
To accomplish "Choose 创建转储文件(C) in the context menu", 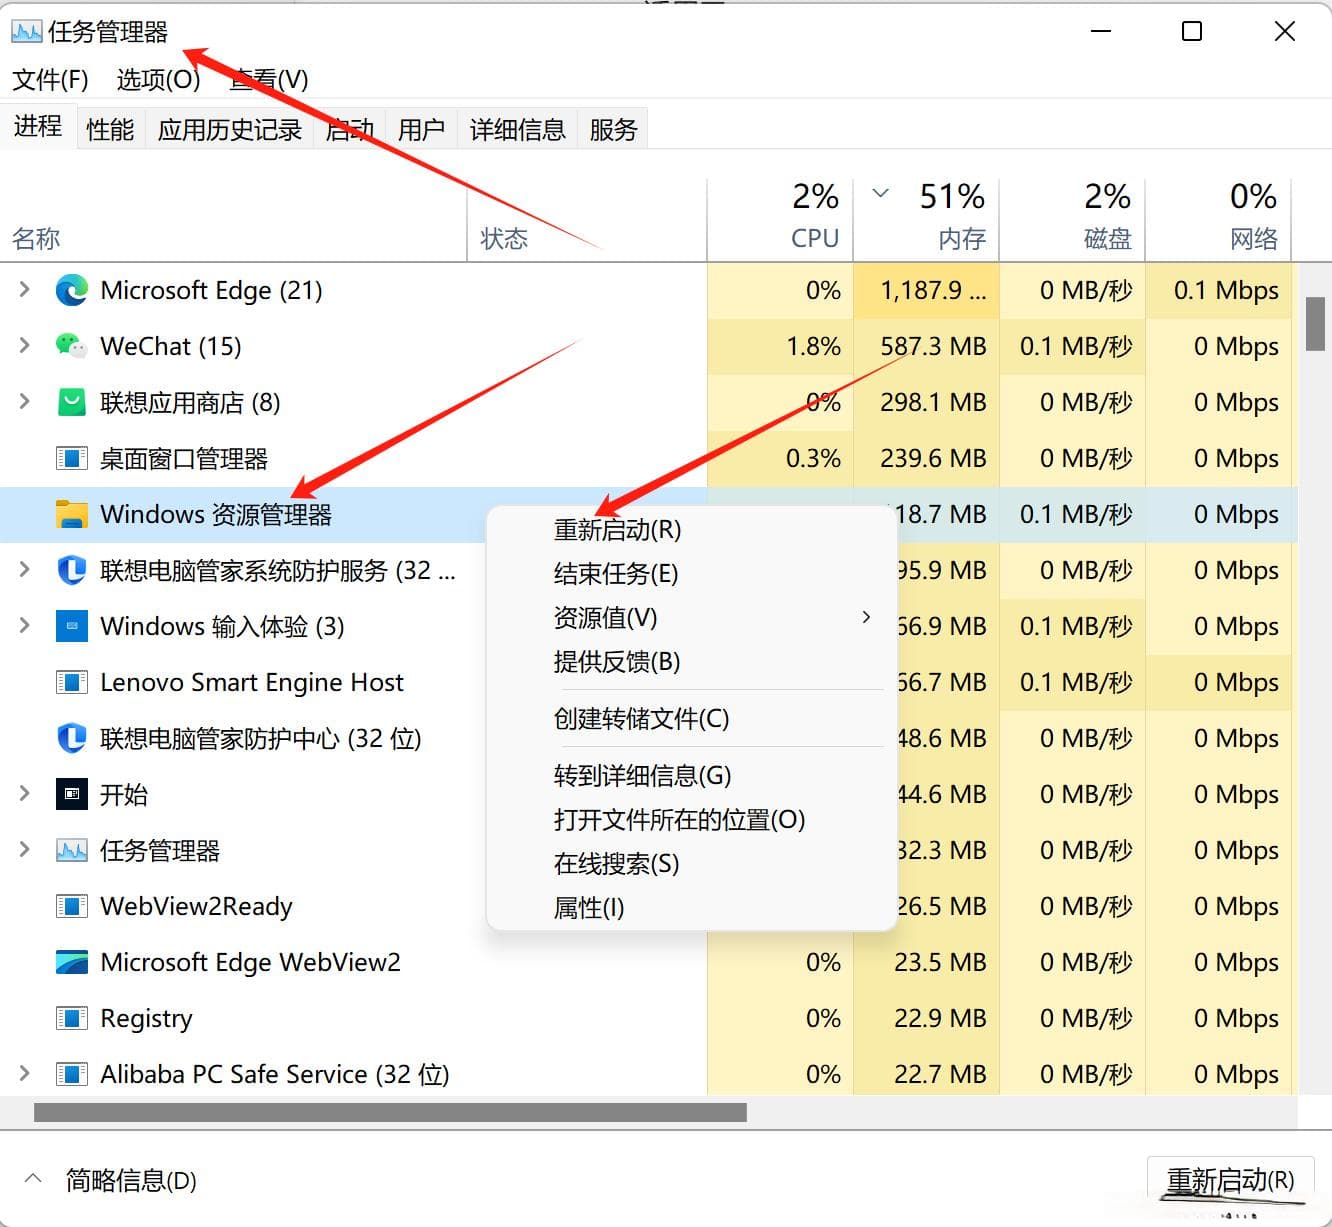I will click(691, 718).
